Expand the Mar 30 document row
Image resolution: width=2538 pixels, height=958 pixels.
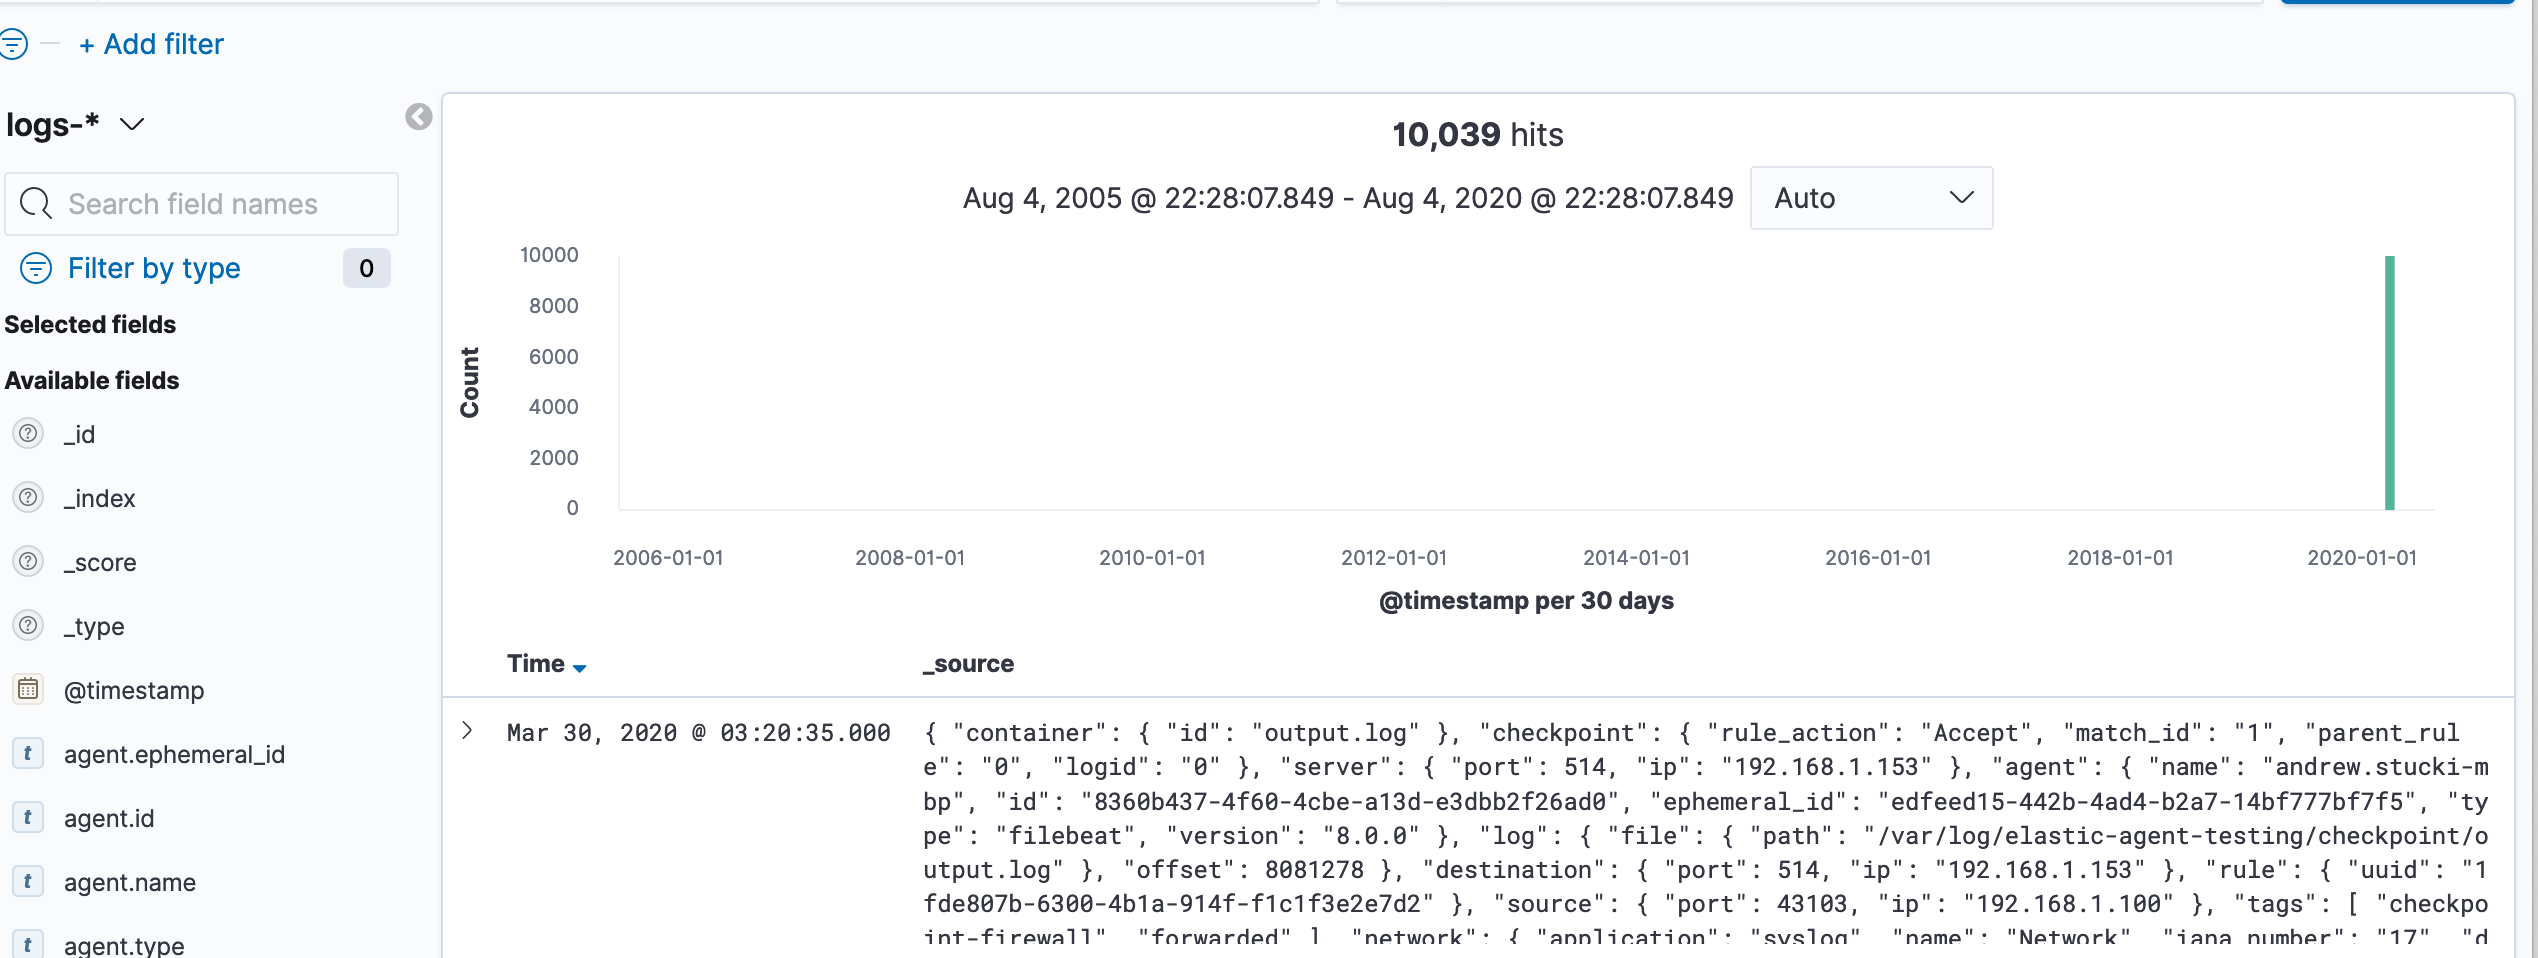point(466,731)
